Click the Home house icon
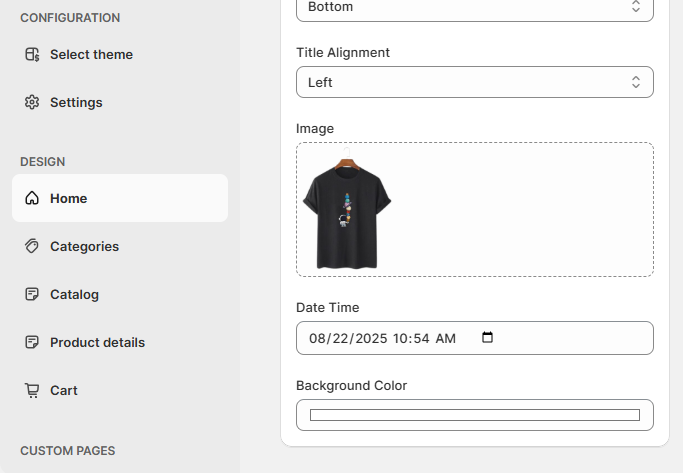Image resolution: width=683 pixels, height=473 pixels. [32, 198]
